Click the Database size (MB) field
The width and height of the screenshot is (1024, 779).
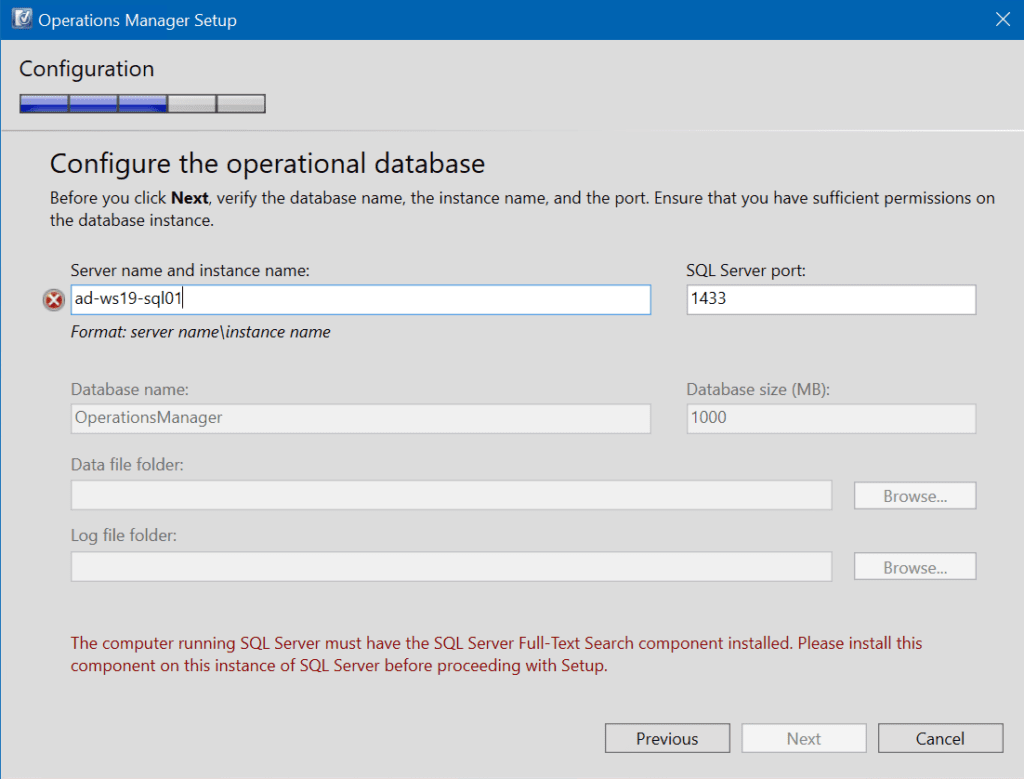coord(831,418)
